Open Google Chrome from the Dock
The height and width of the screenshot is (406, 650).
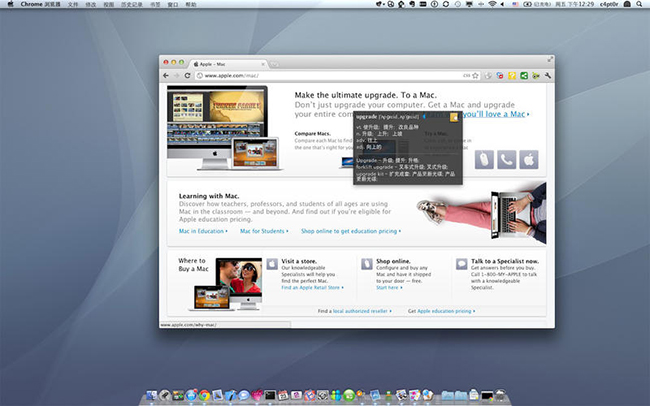pyautogui.click(x=204, y=395)
